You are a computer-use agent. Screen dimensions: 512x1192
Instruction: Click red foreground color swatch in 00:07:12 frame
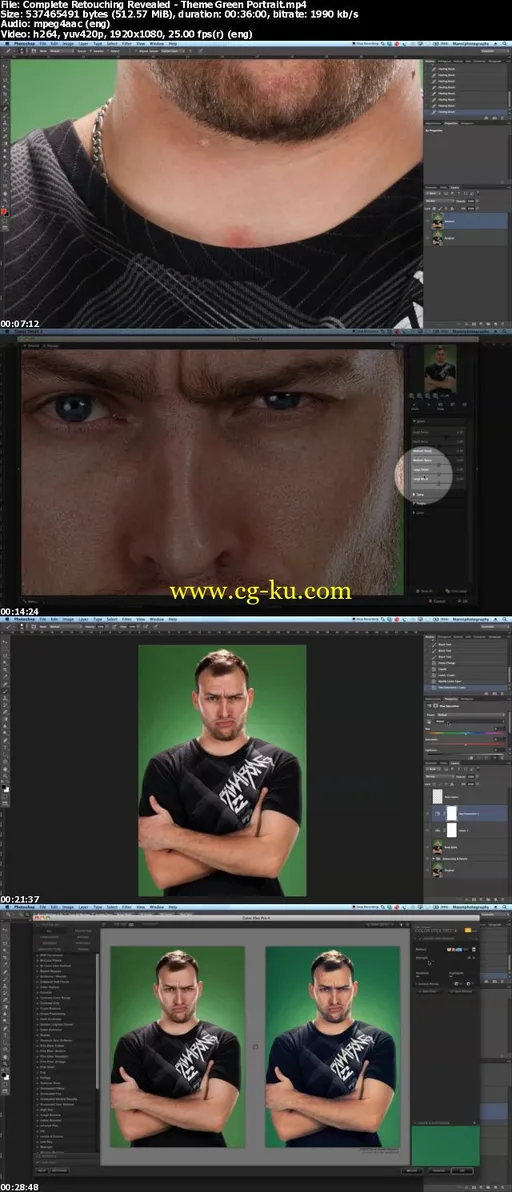(4, 211)
